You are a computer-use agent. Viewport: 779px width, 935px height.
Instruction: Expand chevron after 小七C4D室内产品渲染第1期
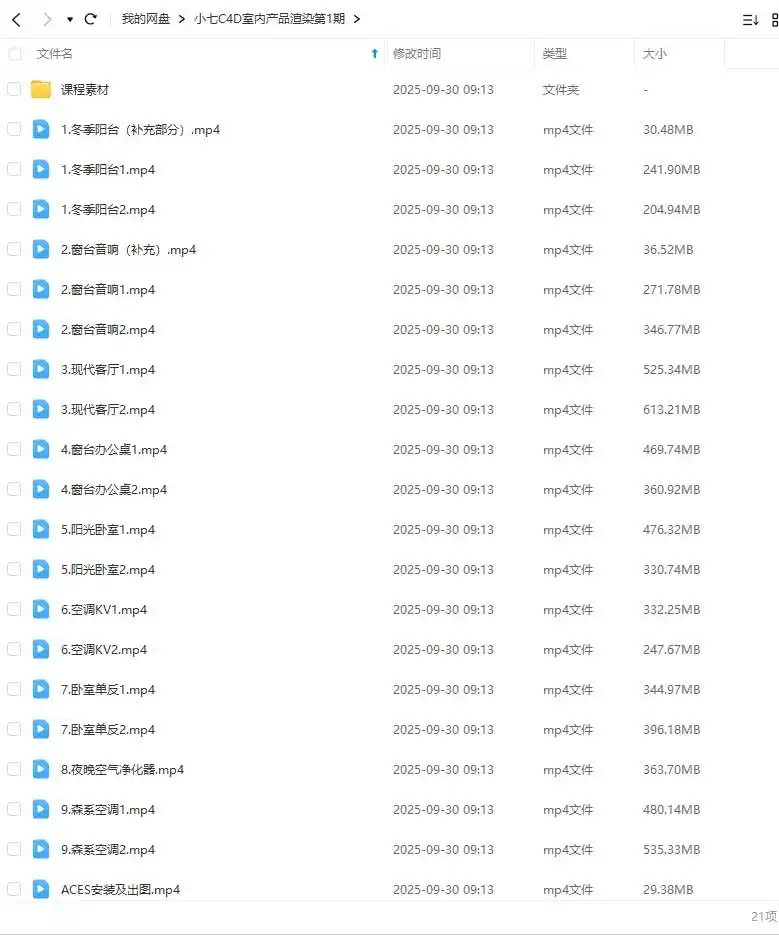click(x=357, y=19)
